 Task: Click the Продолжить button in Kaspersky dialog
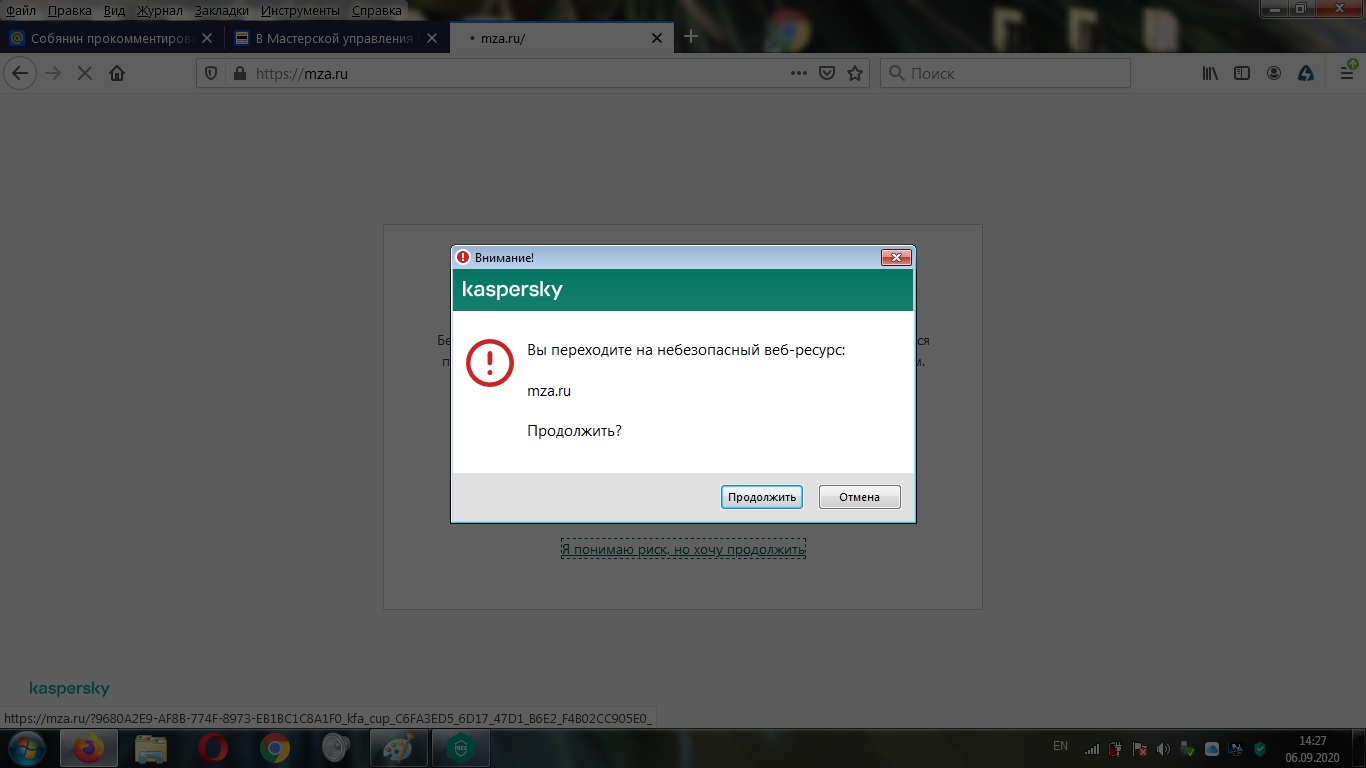point(761,497)
